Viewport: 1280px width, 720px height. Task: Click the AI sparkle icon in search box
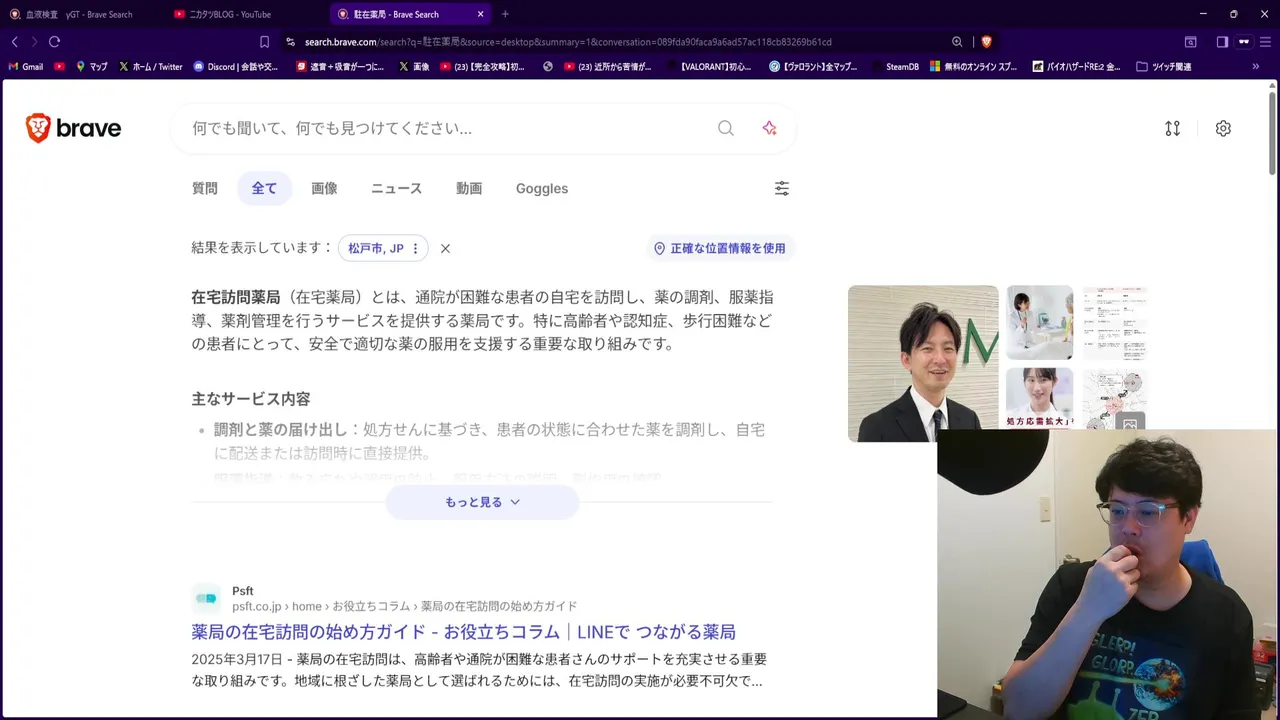point(769,128)
